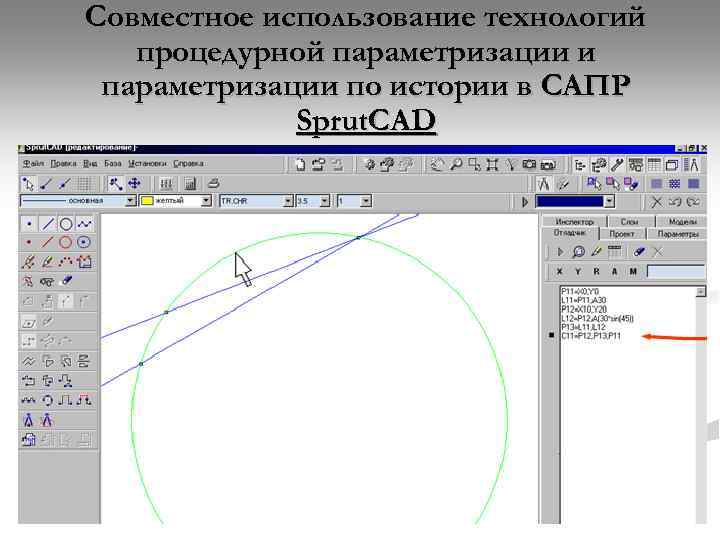This screenshot has height=540, width=720.
Task: Switch to the Модели tab
Action: click(x=682, y=221)
